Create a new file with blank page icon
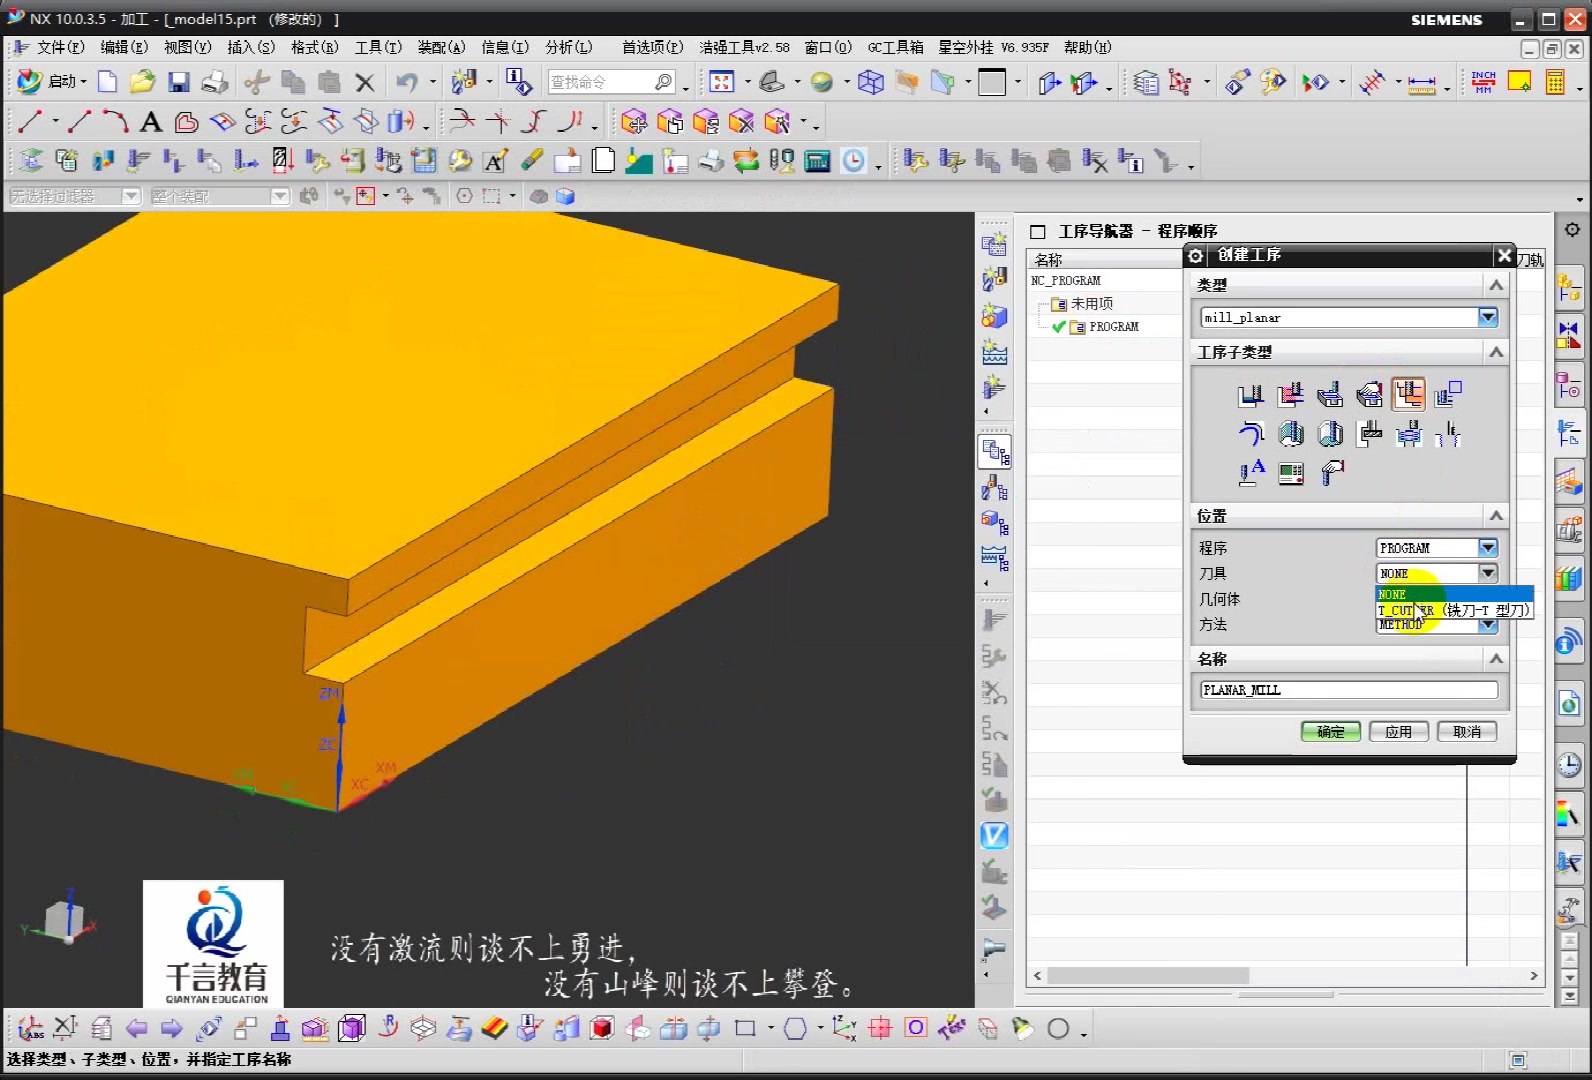This screenshot has height=1080, width=1592. tap(107, 82)
